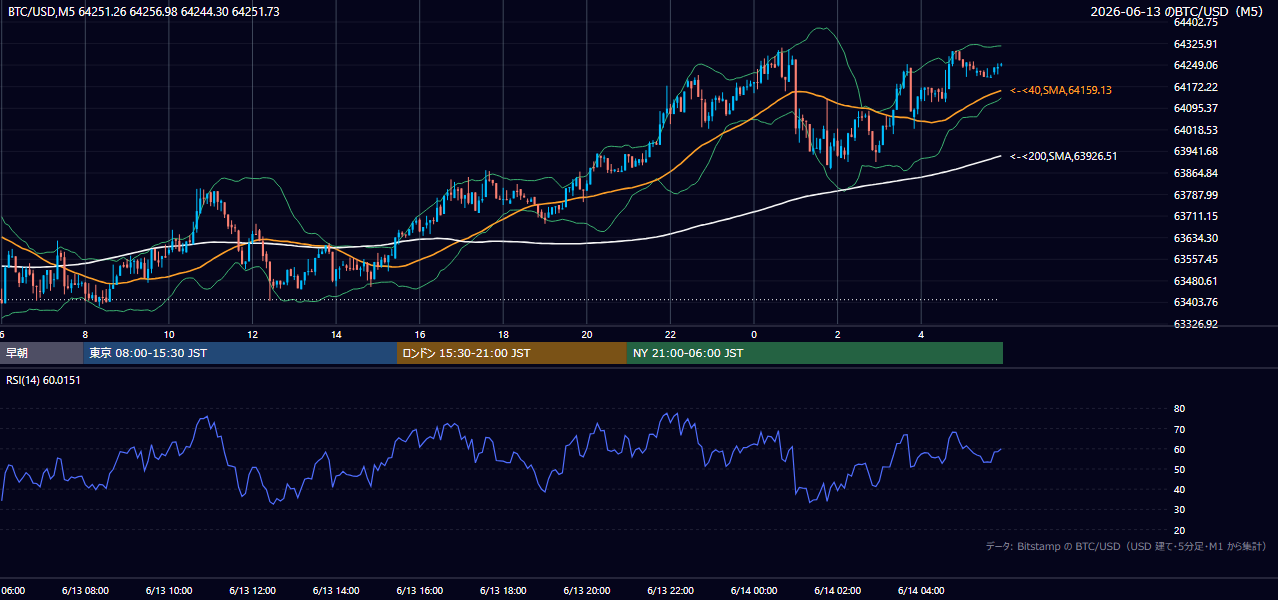Screen dimensions: 1278x600
Task: Click the 200 SMA 63926.51 label
Action: (1064, 156)
